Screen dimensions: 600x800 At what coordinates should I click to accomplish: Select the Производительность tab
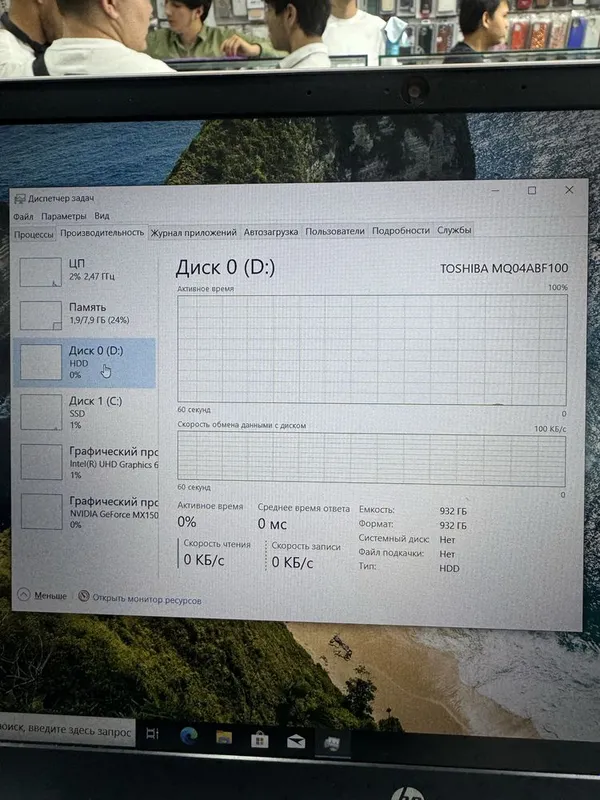tap(102, 232)
